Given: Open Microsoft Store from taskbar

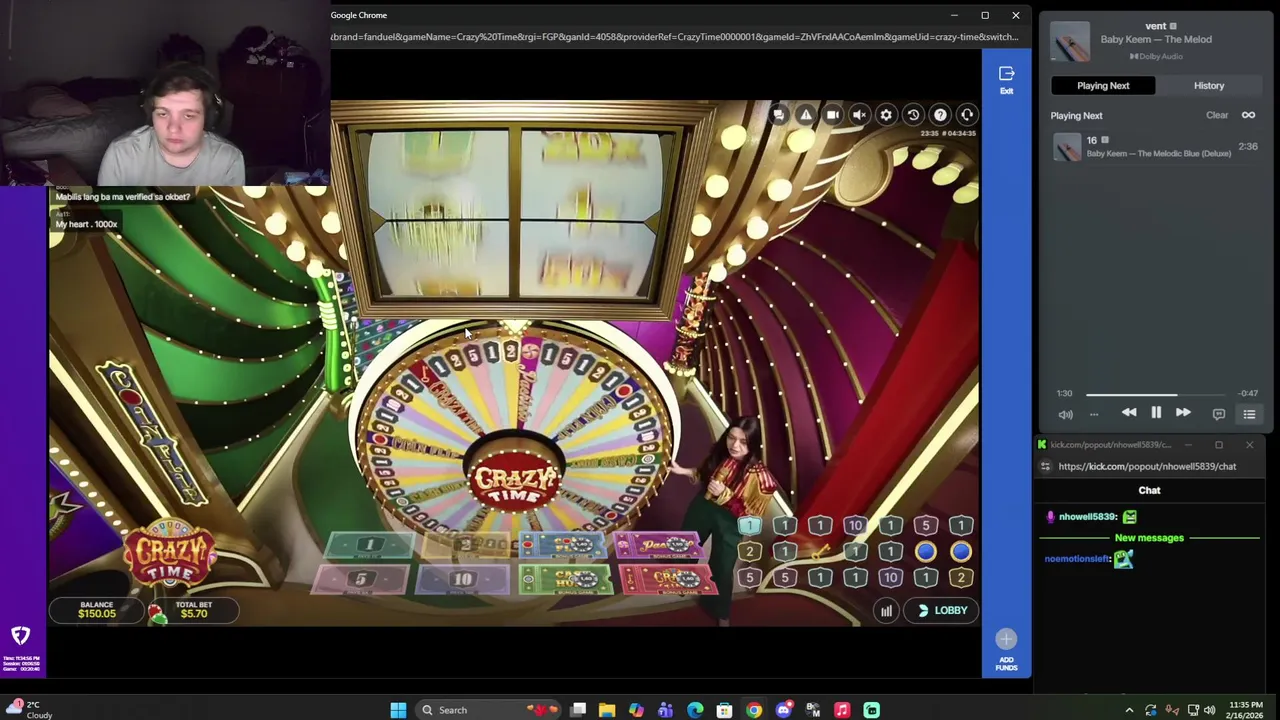Looking at the screenshot, I should tap(724, 710).
